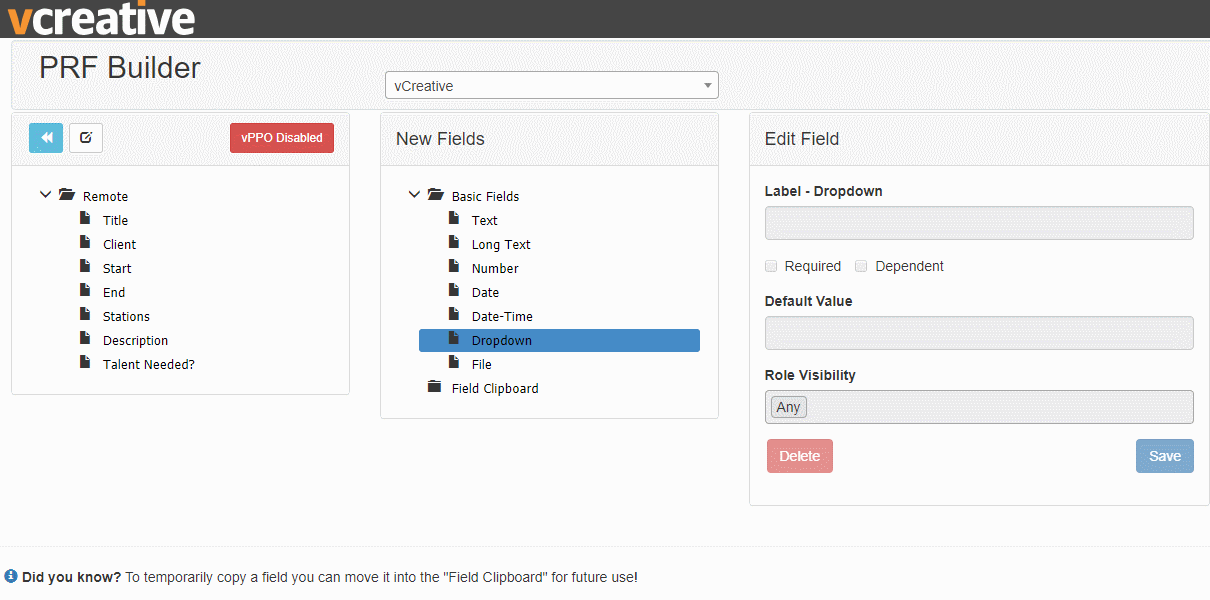
Task: Select the Number field type
Action: 496,269
